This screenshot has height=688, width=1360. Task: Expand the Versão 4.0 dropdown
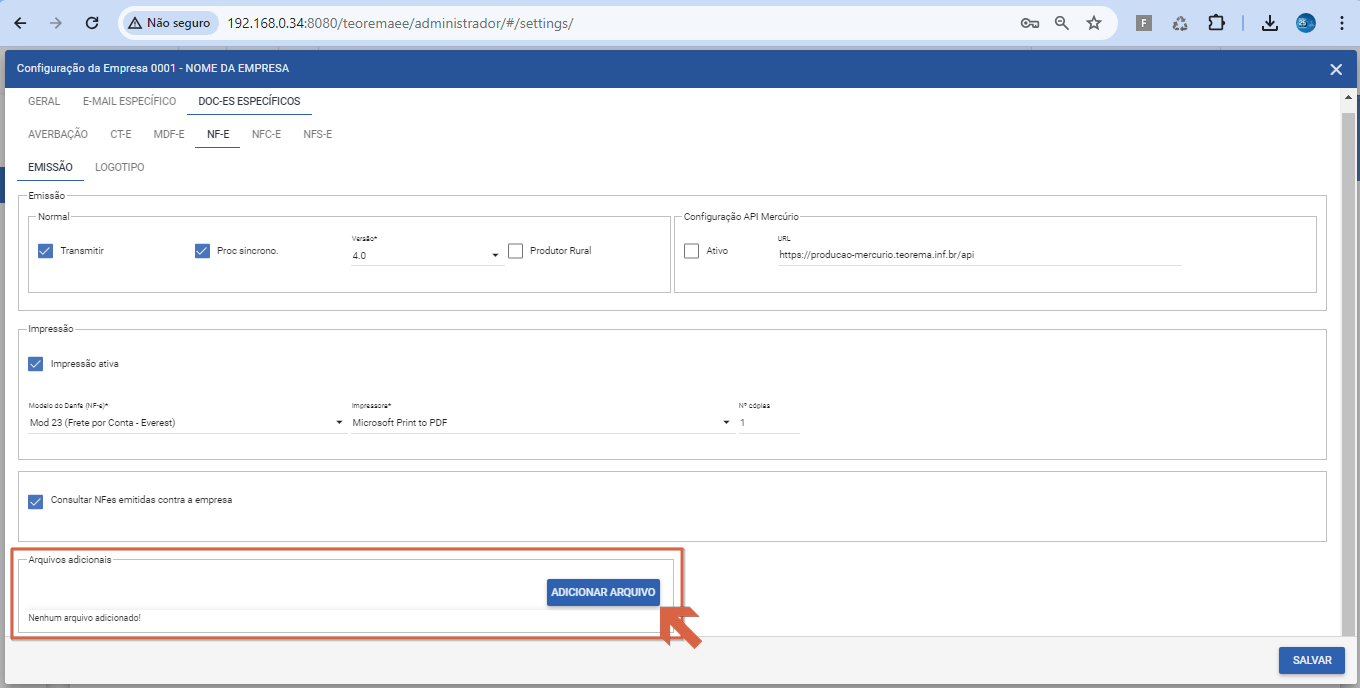426,256
